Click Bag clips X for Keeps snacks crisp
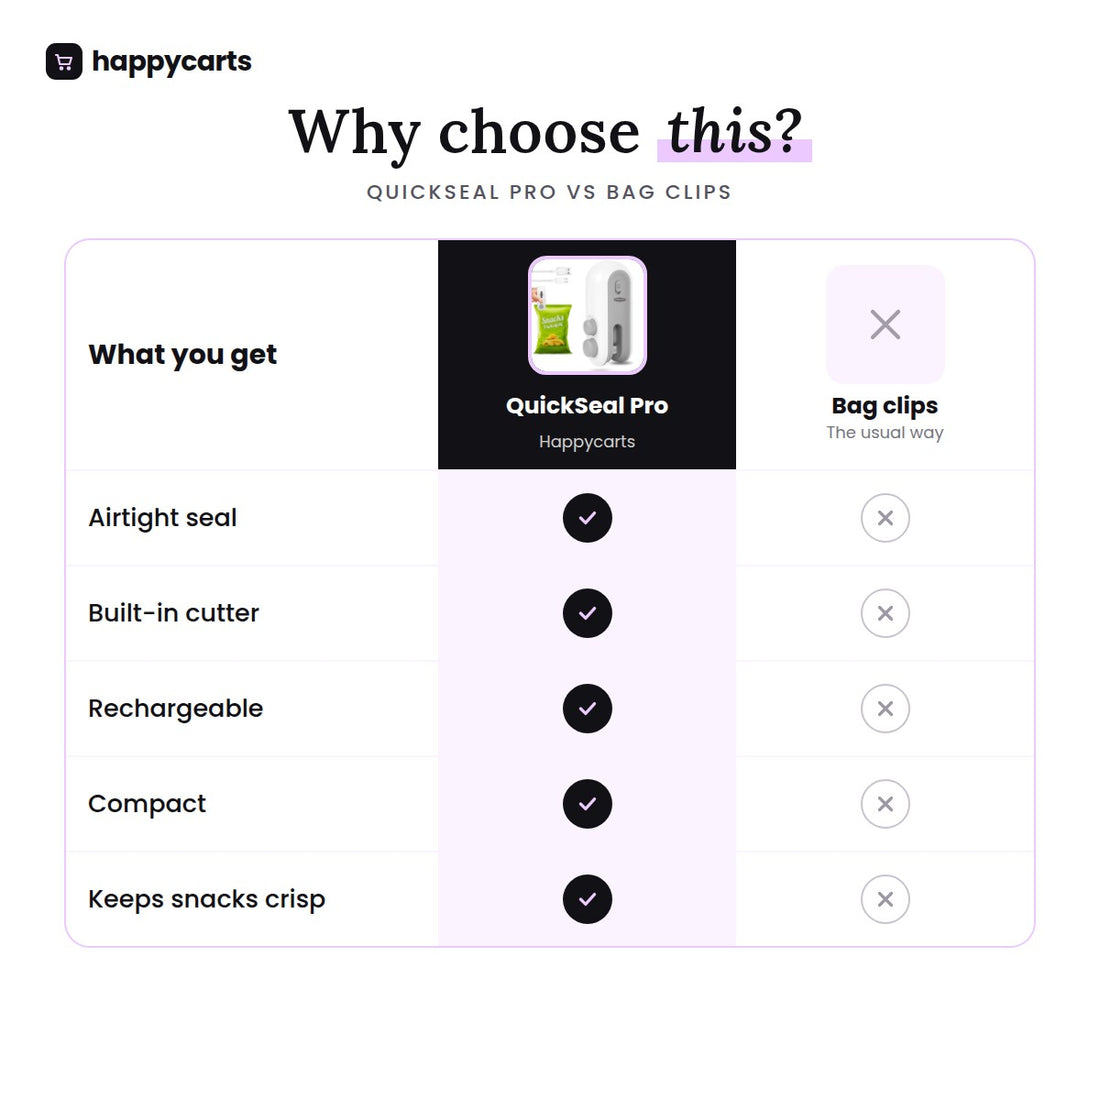 tap(885, 899)
